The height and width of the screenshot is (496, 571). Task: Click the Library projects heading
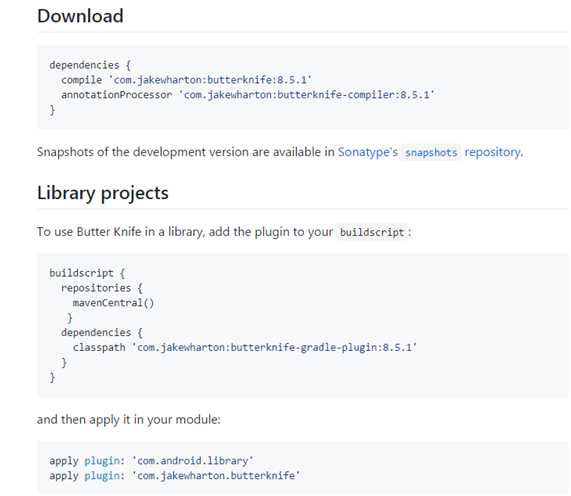pyautogui.click(x=103, y=193)
